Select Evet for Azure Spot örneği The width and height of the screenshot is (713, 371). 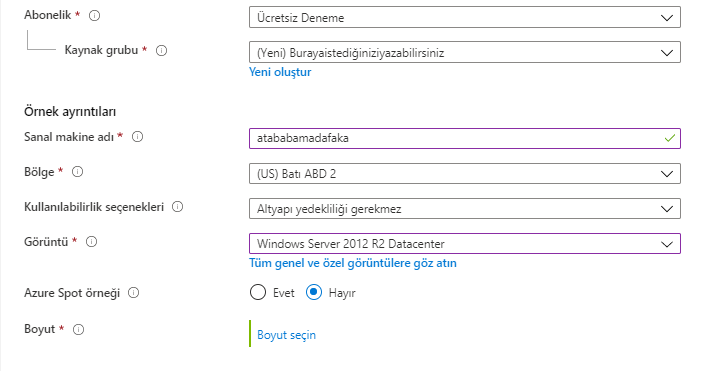tap(258, 292)
